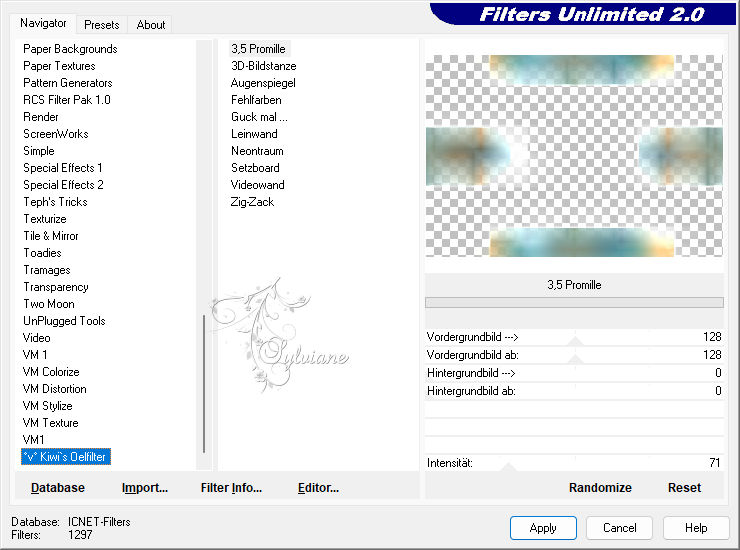
Task: Select the Videowand filter
Action: (258, 185)
